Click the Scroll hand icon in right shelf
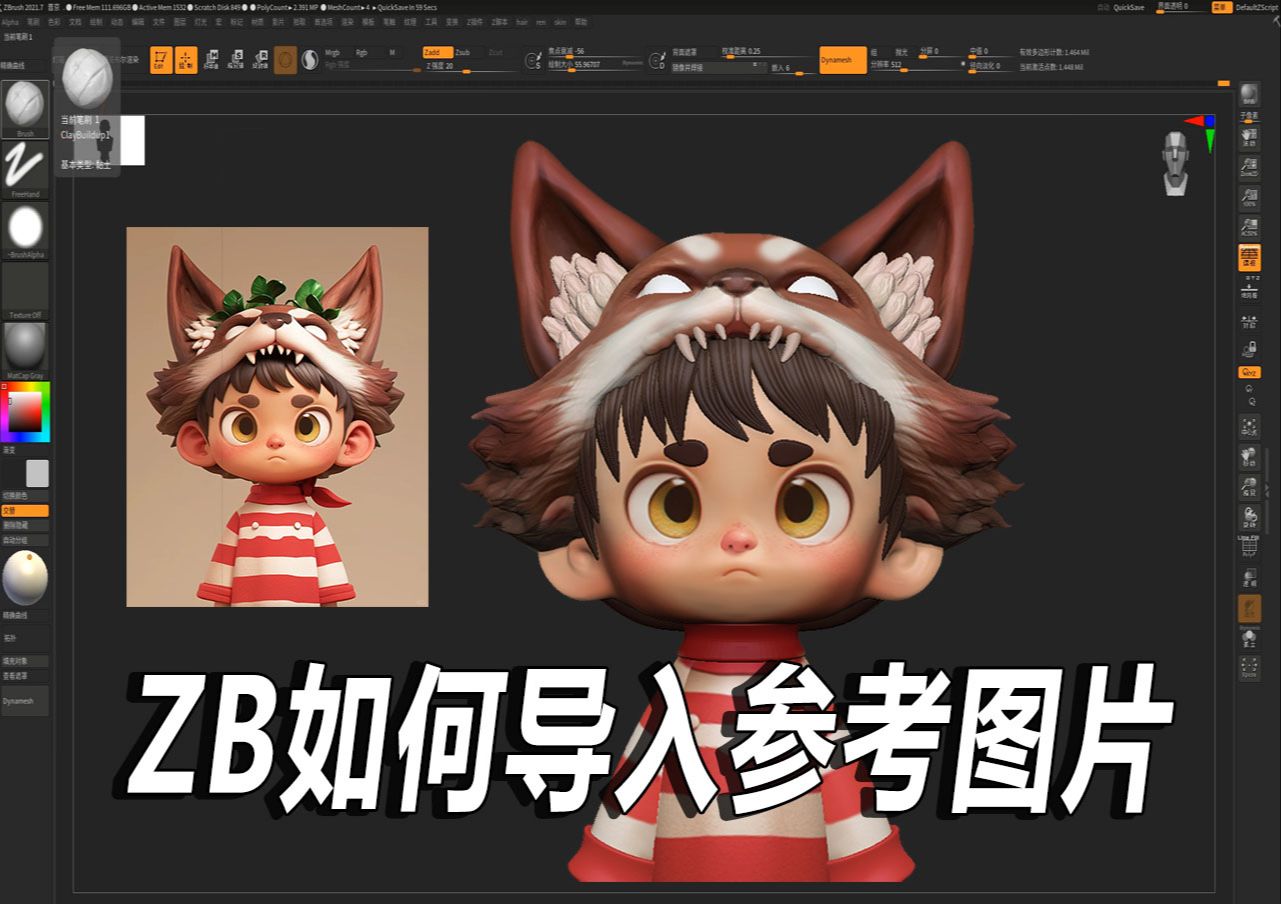The width and height of the screenshot is (1281, 904). coord(1249,136)
